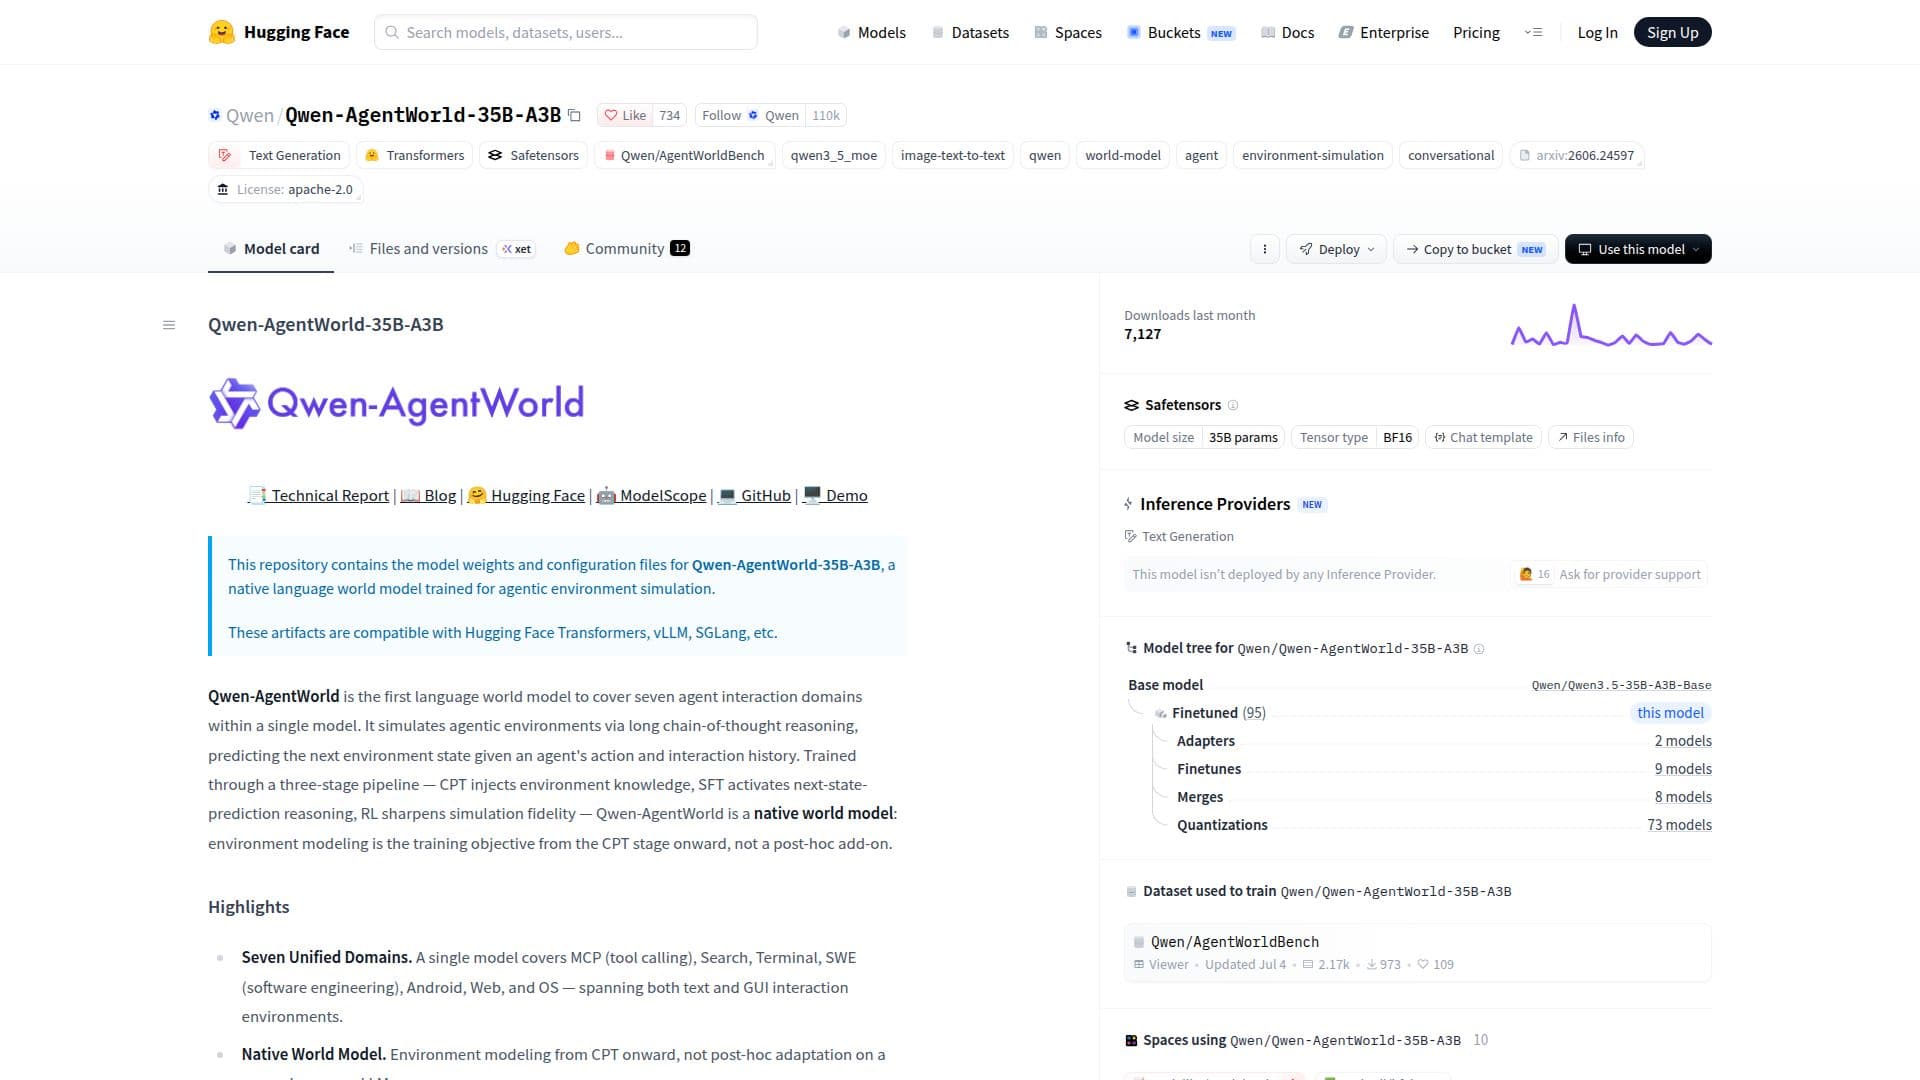Open the three-dot more options menu

coord(1264,249)
